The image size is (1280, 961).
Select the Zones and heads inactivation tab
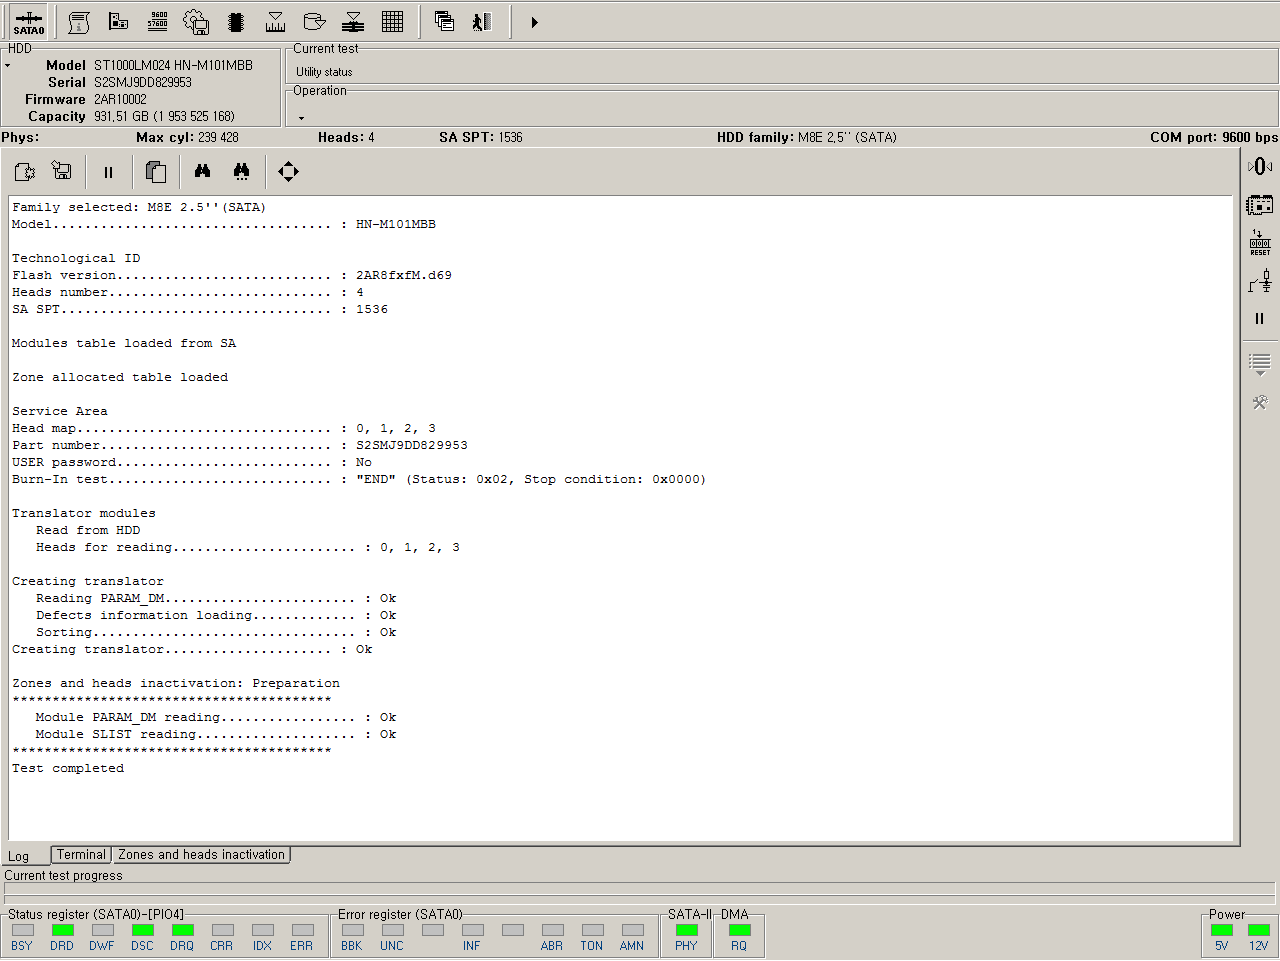pos(201,855)
